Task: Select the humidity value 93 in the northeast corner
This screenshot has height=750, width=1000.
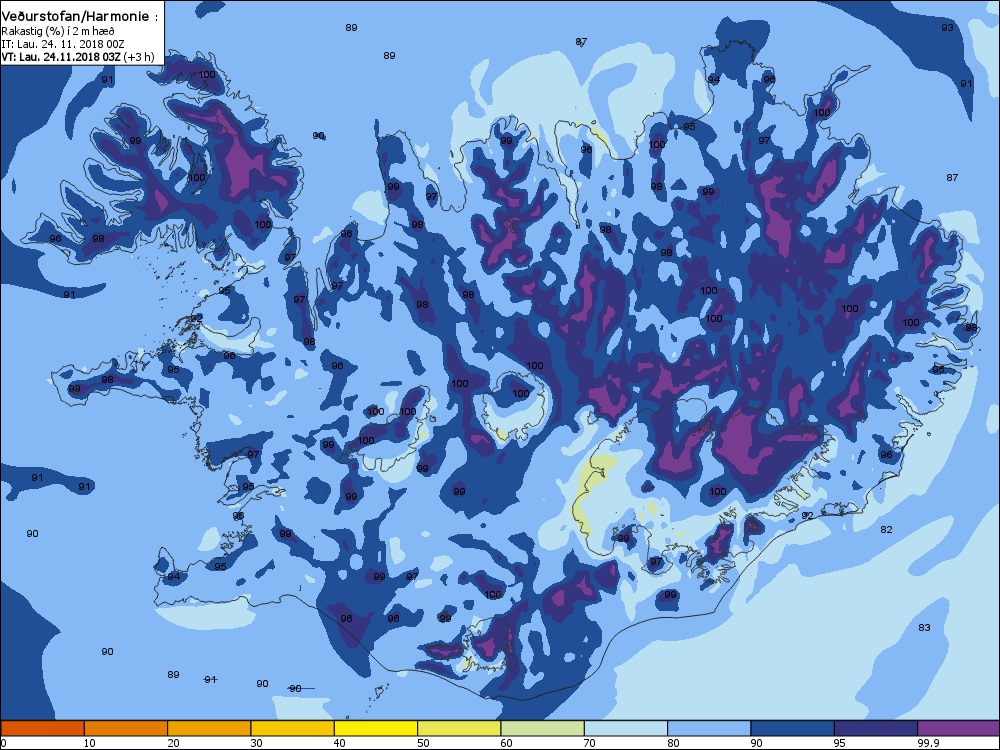Action: coord(948,27)
